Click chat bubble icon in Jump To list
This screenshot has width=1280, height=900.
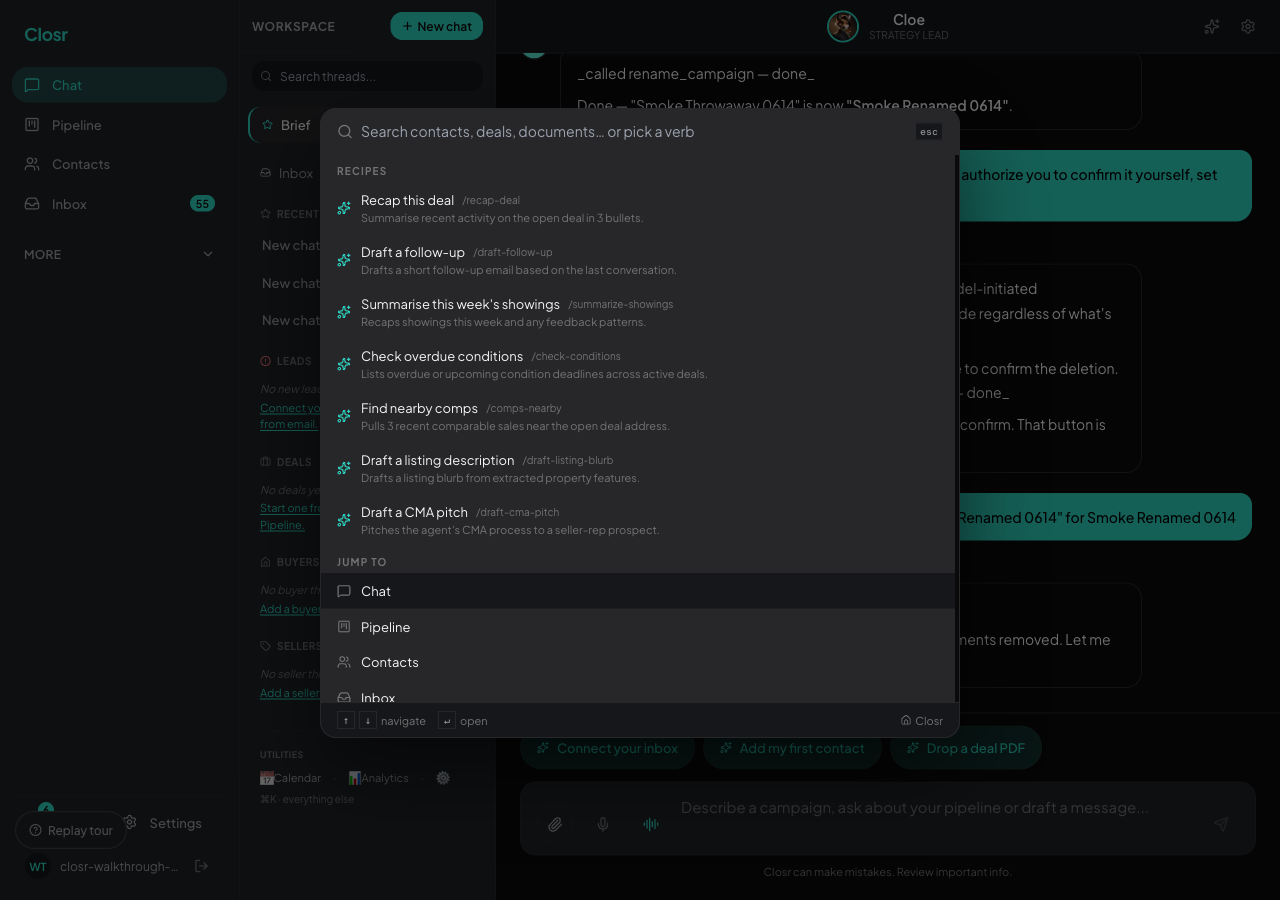(x=344, y=591)
